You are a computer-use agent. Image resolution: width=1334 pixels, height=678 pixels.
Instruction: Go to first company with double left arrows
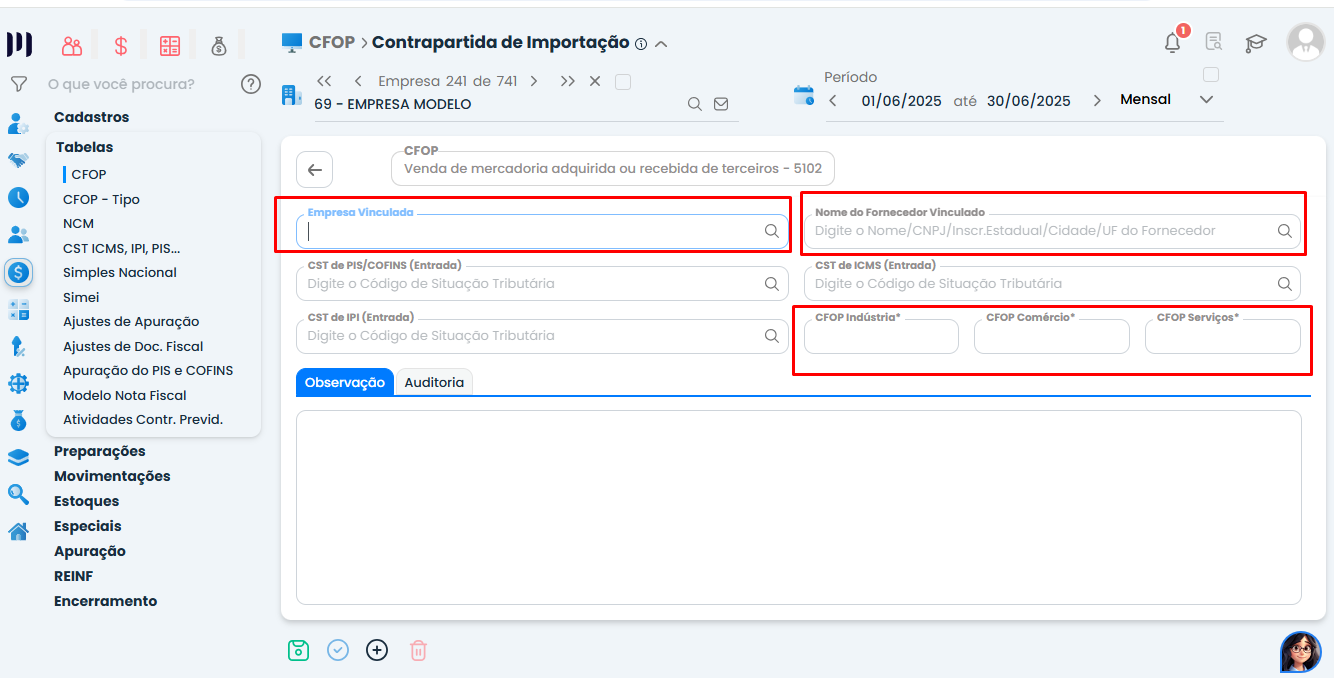(x=324, y=81)
